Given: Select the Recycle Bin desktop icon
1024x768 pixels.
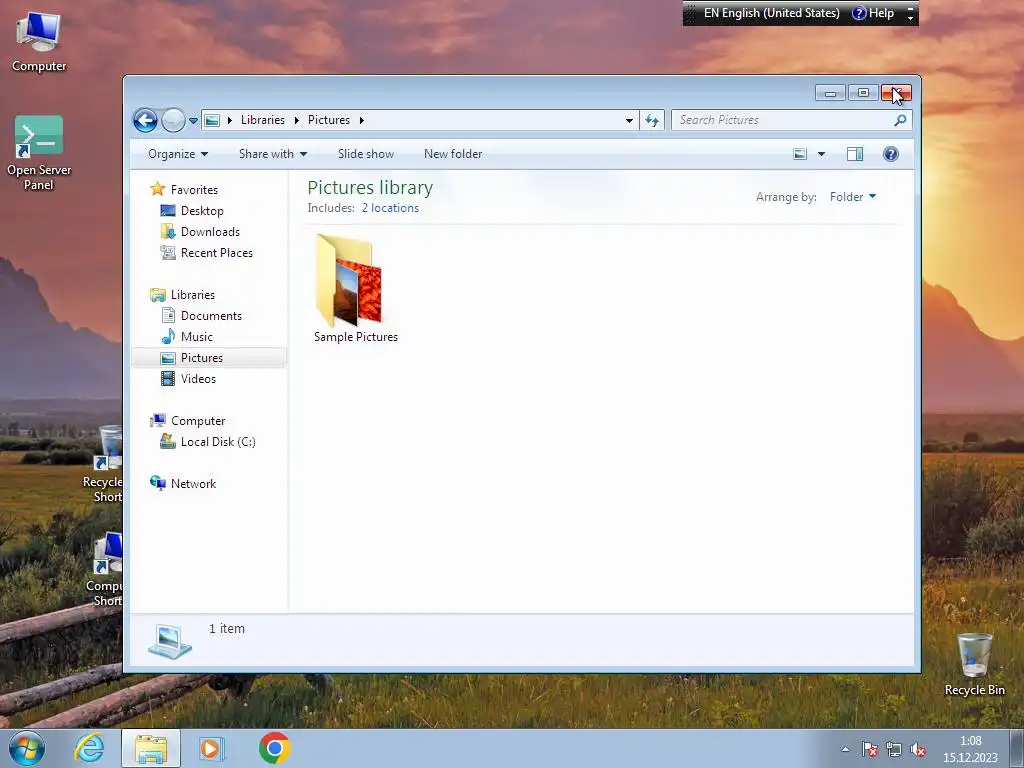Looking at the screenshot, I should tap(974, 665).
